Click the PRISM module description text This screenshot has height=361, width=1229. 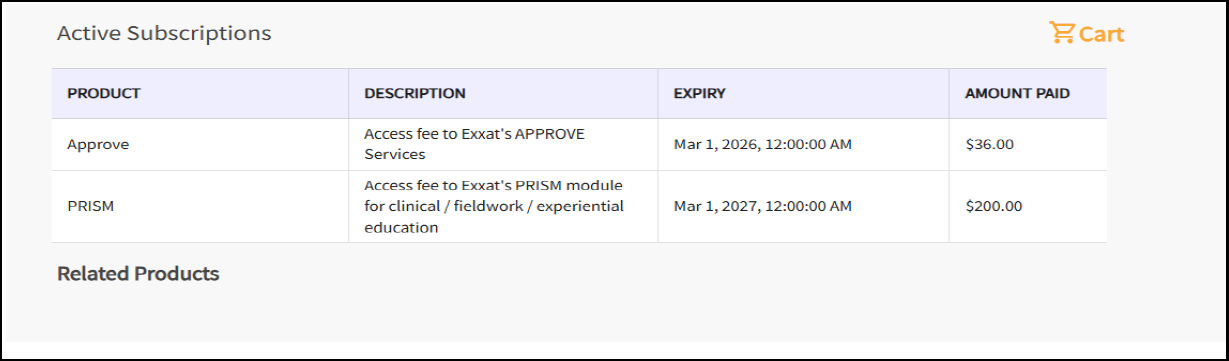(x=494, y=206)
